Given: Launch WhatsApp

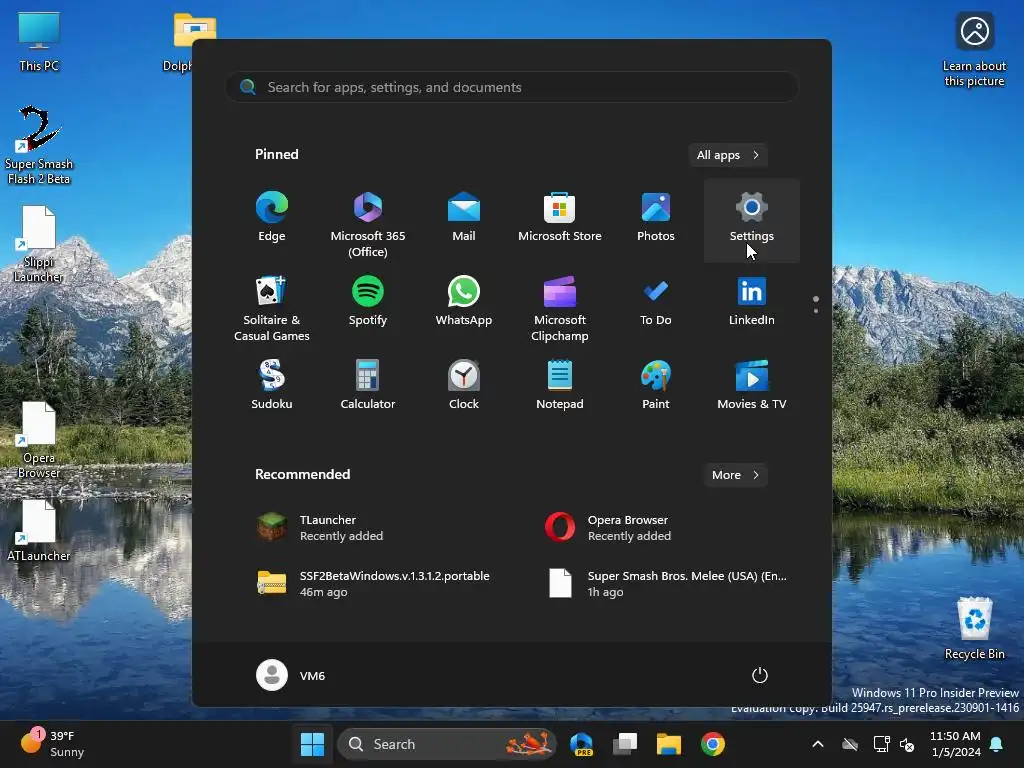Looking at the screenshot, I should pos(464,302).
